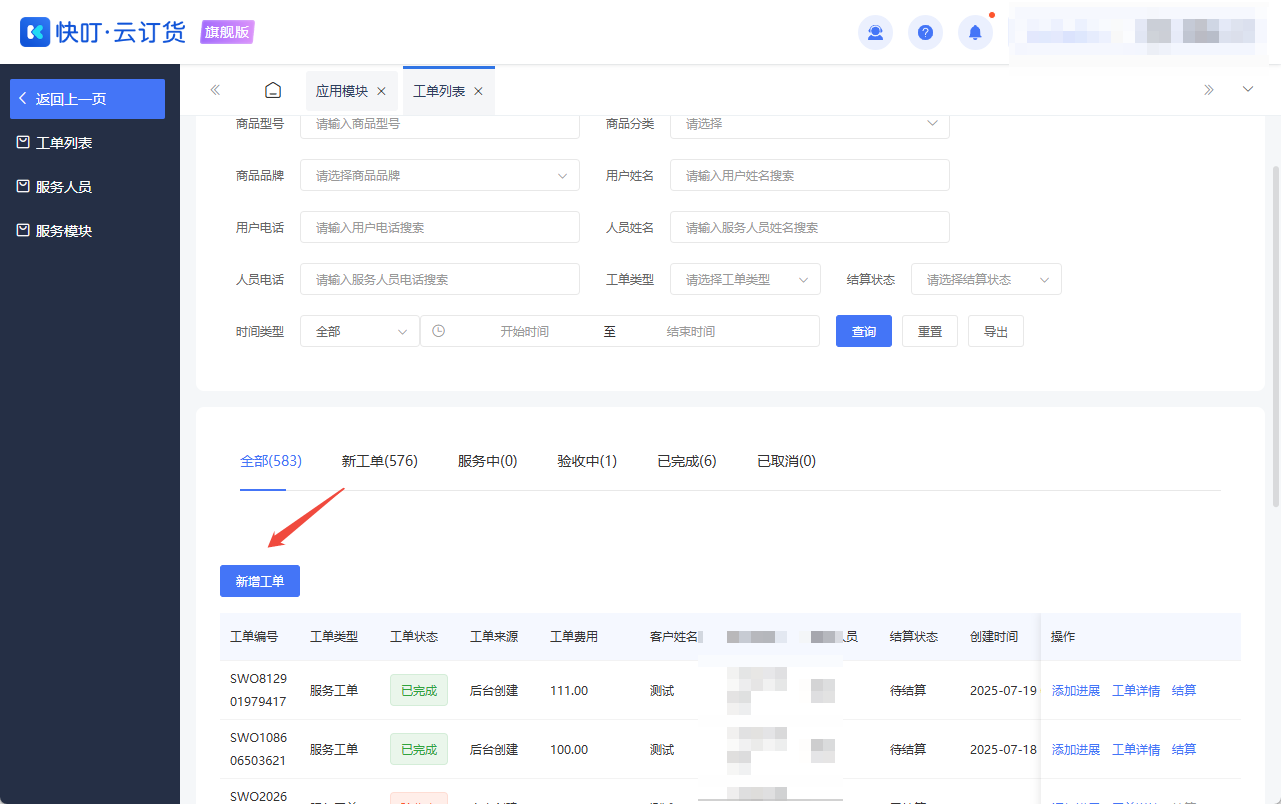This screenshot has width=1281, height=804.
Task: Return using 返回上一页 button
Action: coord(87,99)
